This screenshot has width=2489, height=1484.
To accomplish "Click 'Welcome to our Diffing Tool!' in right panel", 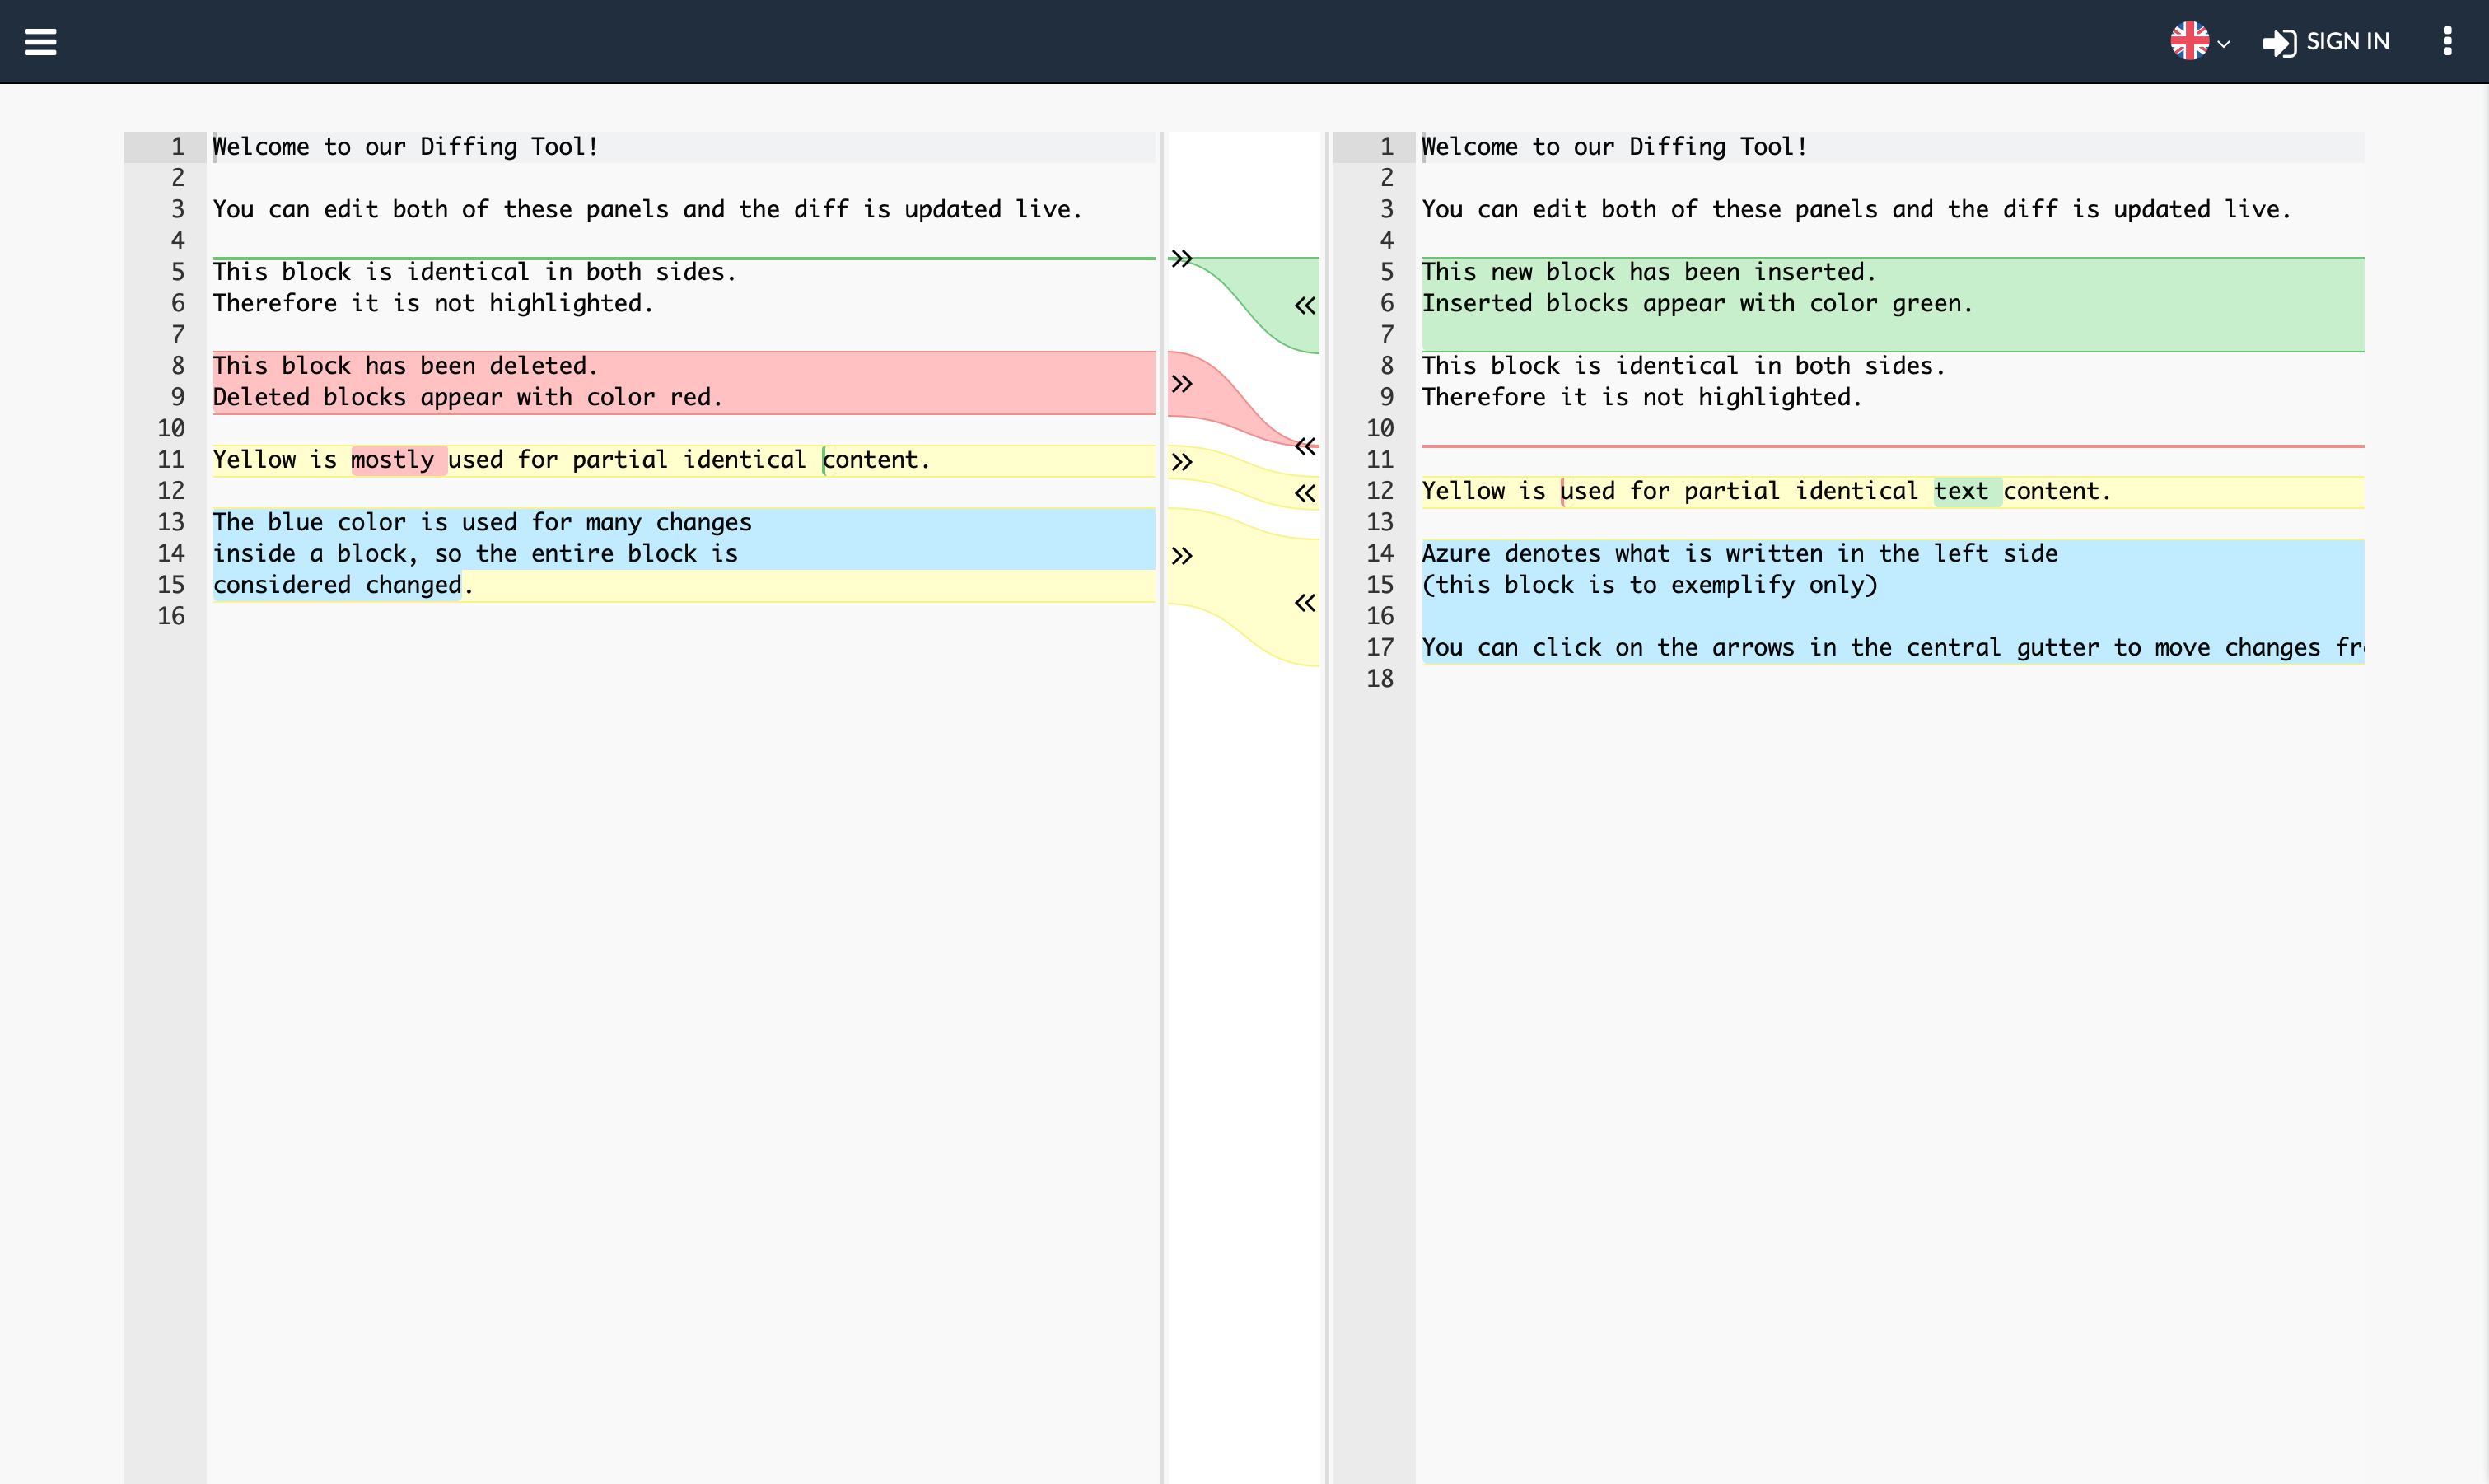I will pyautogui.click(x=1614, y=147).
